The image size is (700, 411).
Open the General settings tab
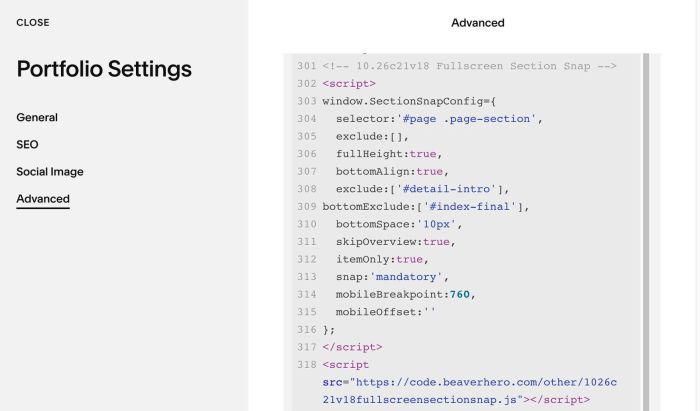coord(37,117)
